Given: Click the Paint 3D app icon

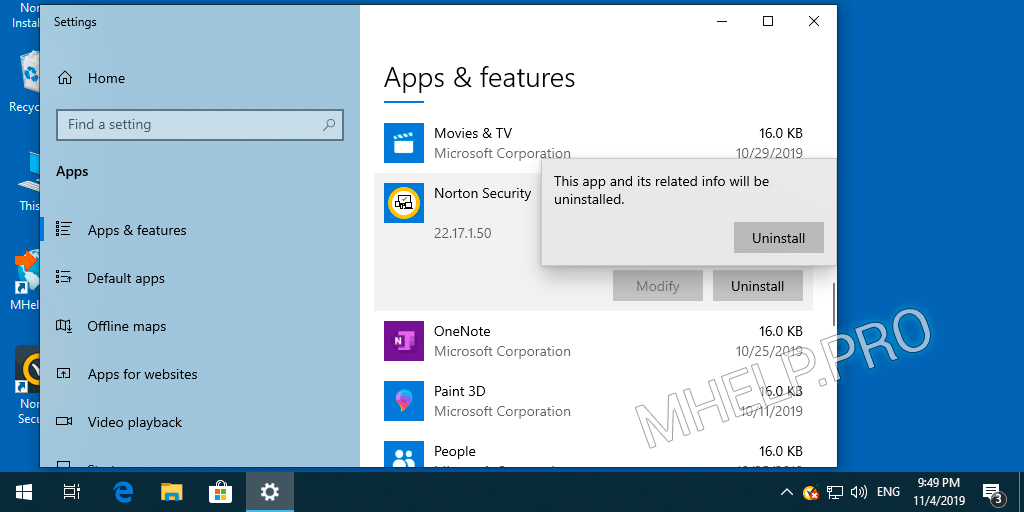Looking at the screenshot, I should 404,401.
